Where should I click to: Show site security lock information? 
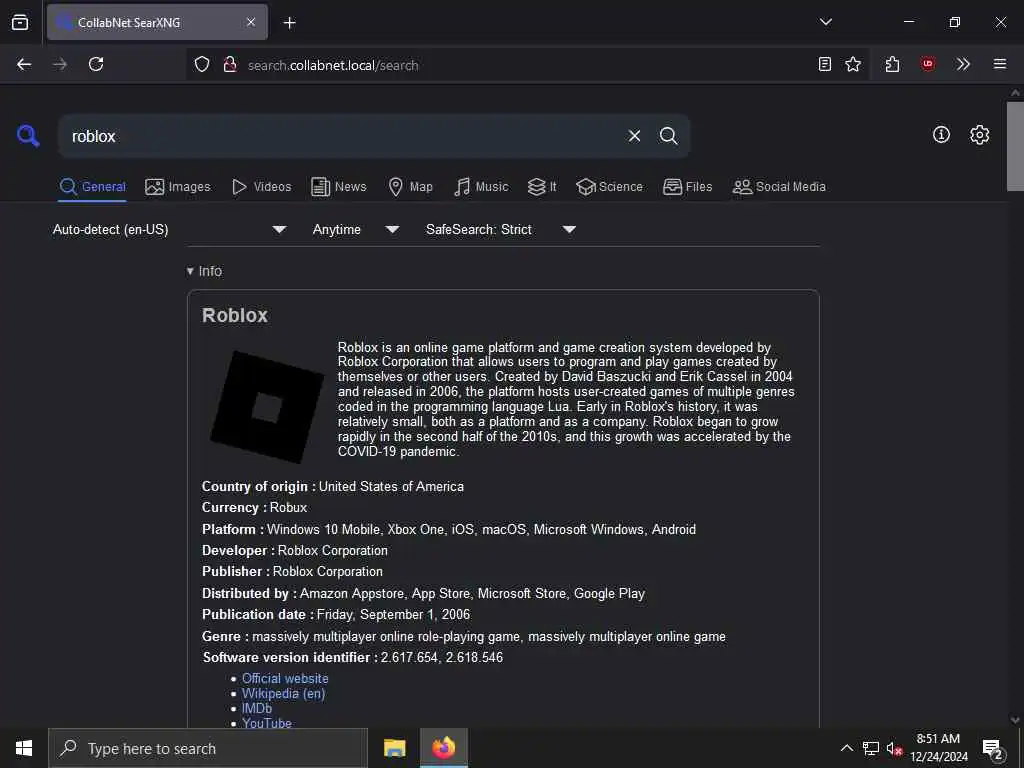(230, 64)
